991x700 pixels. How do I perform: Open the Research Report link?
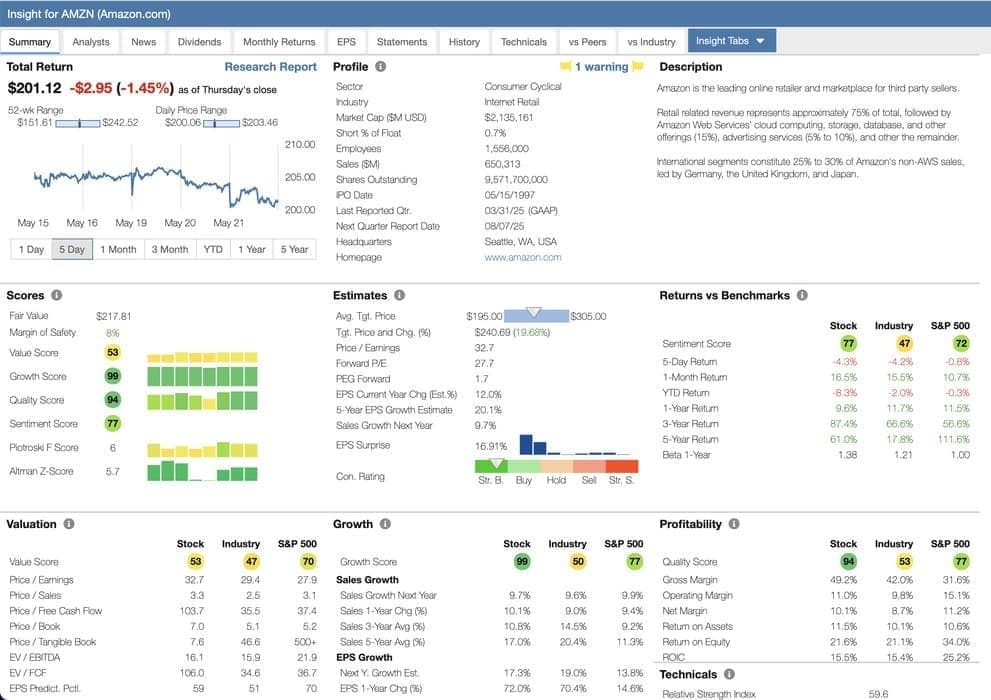pyautogui.click(x=271, y=67)
